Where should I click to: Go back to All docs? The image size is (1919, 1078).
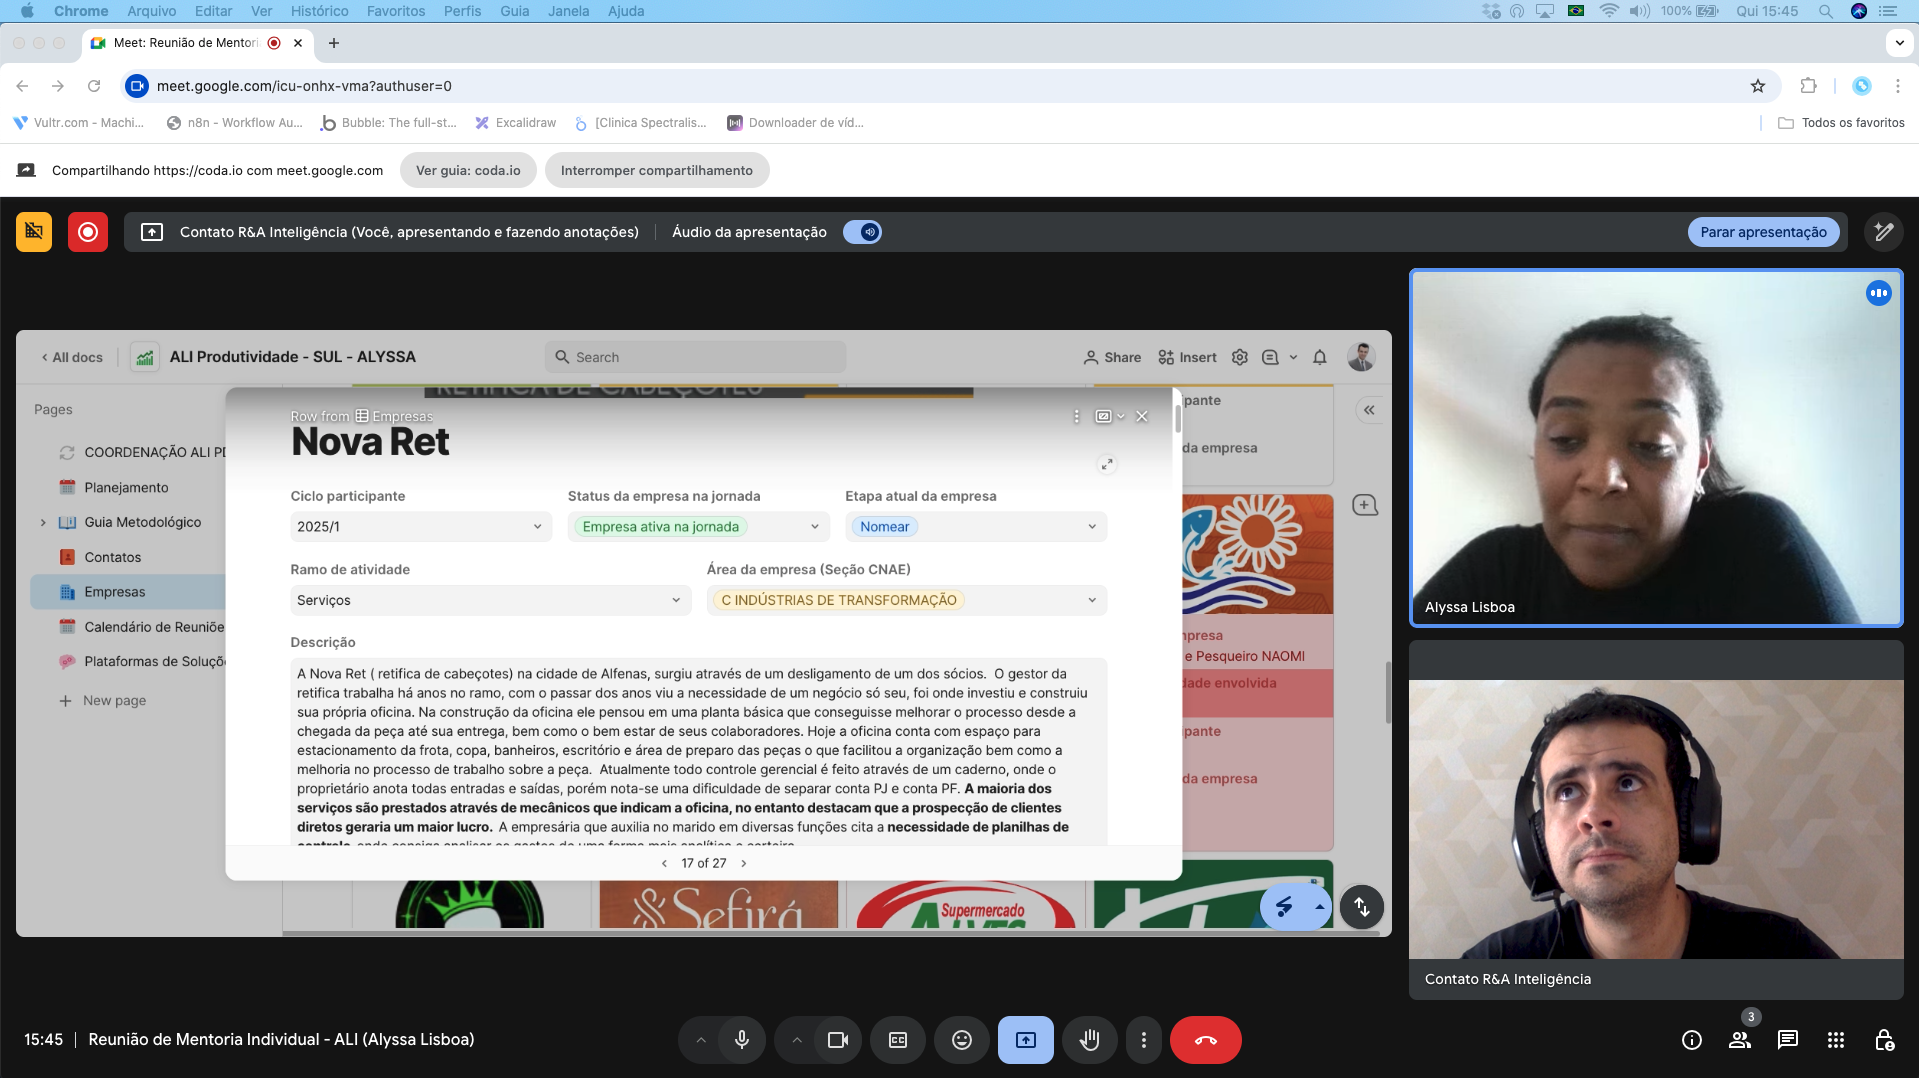(x=72, y=357)
